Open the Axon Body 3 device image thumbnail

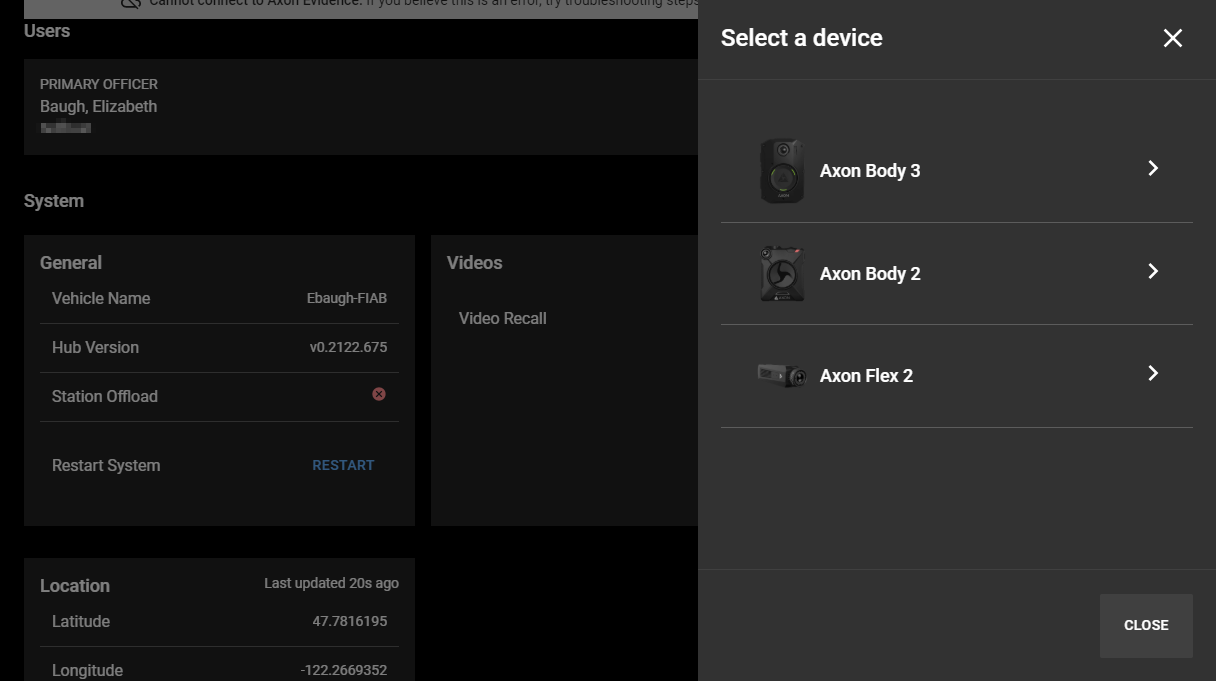click(x=782, y=170)
